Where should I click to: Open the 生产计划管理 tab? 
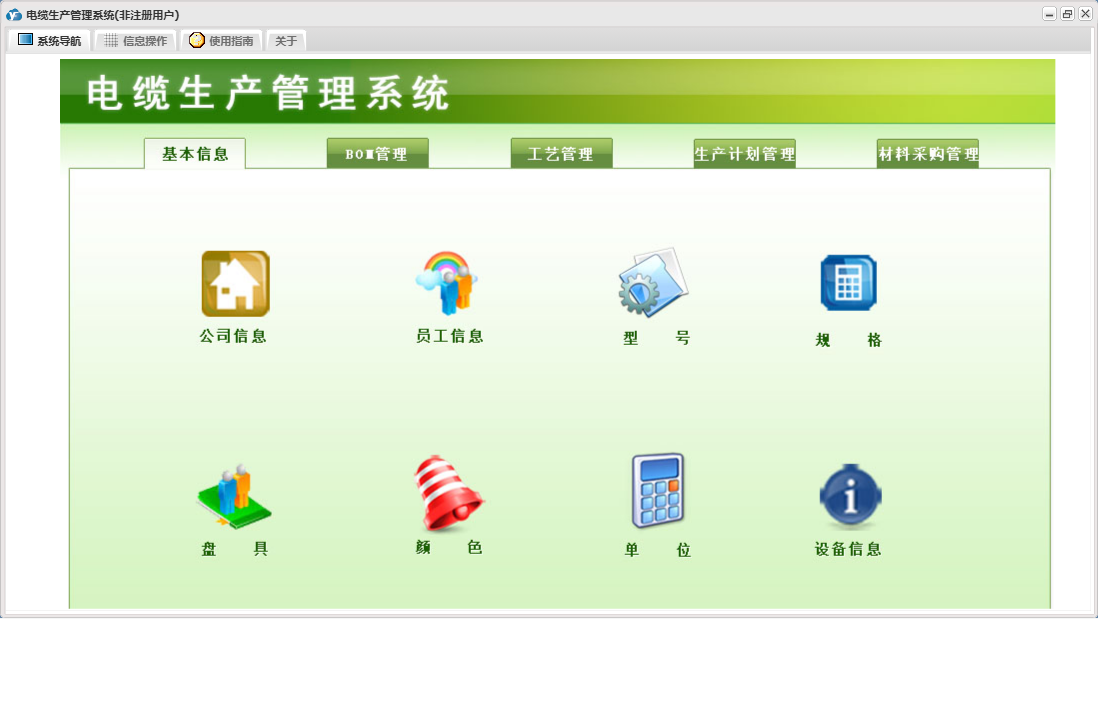click(x=744, y=153)
